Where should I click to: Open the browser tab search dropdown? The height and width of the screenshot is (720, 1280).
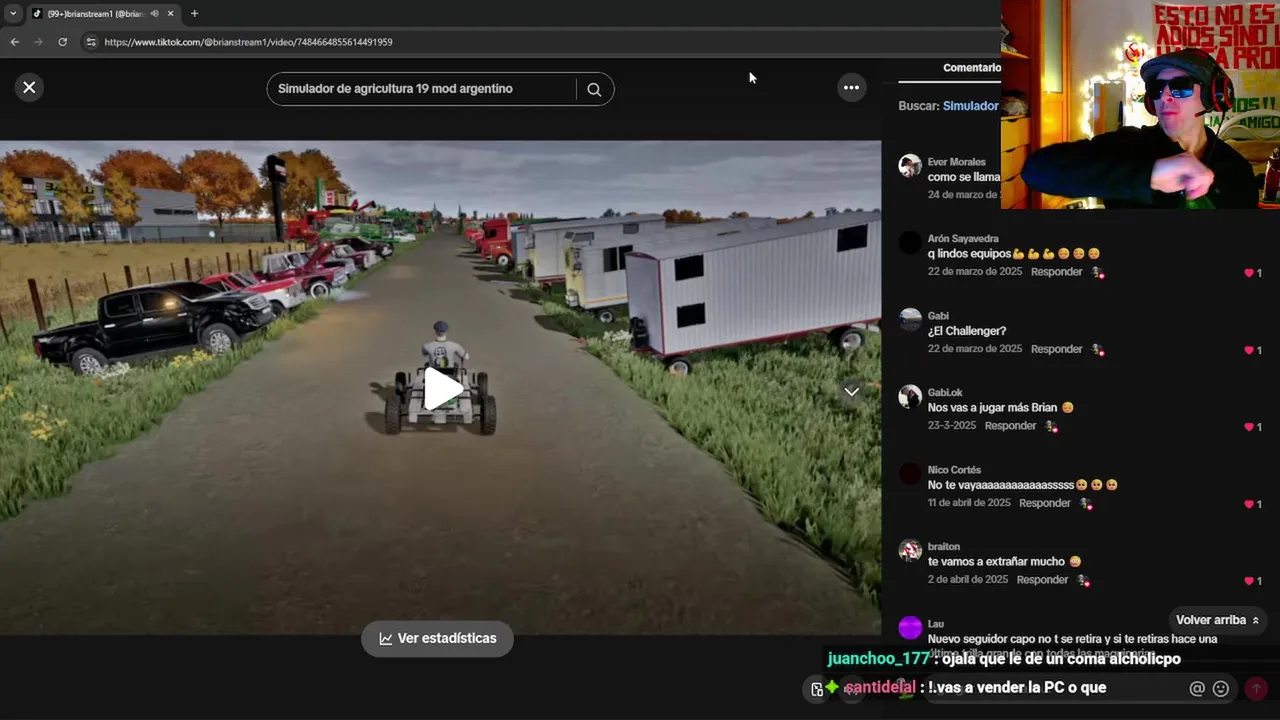12,14
